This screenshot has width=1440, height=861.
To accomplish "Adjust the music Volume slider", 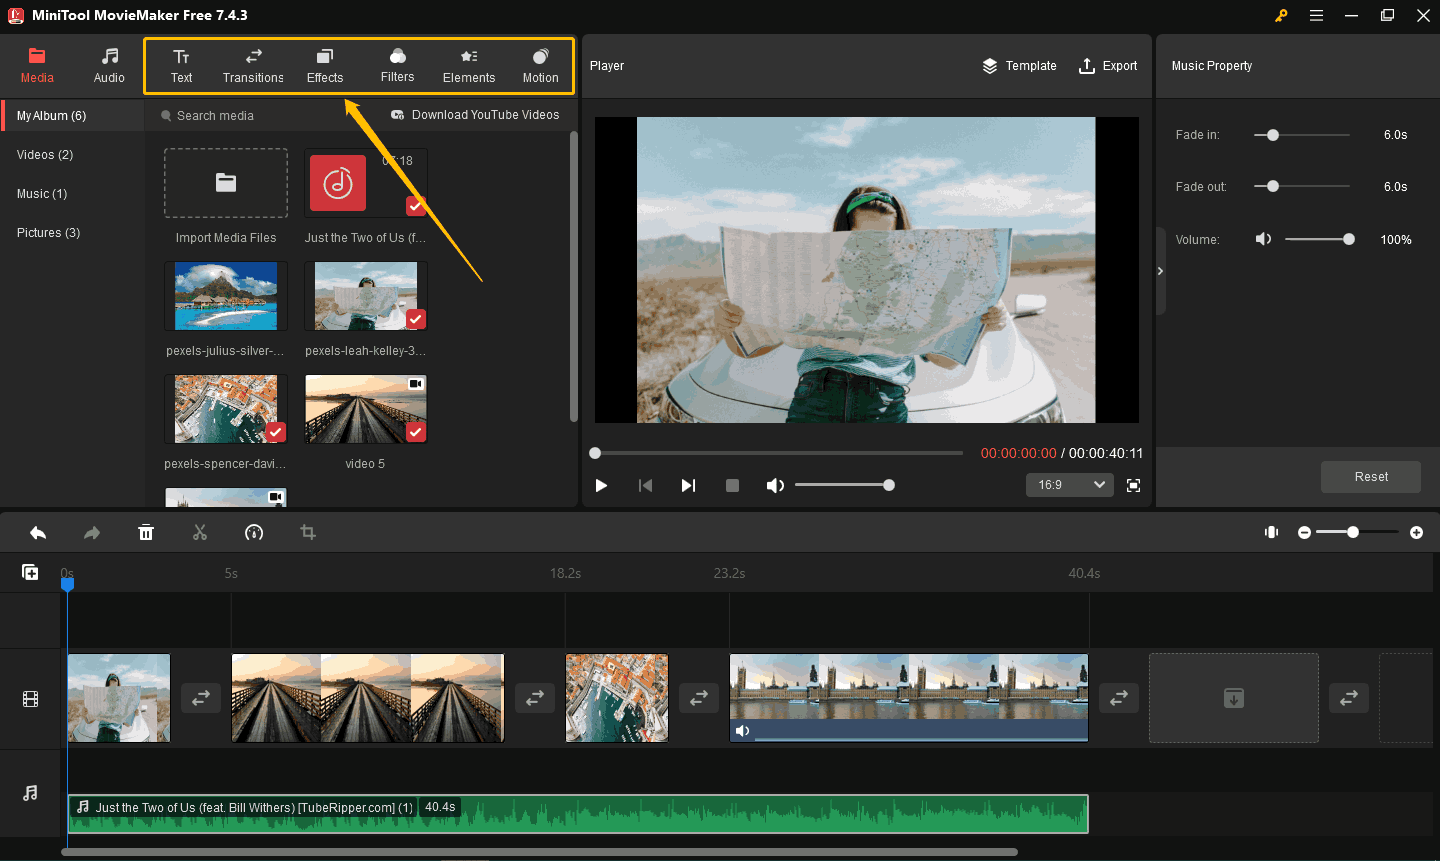I will click(1319, 239).
